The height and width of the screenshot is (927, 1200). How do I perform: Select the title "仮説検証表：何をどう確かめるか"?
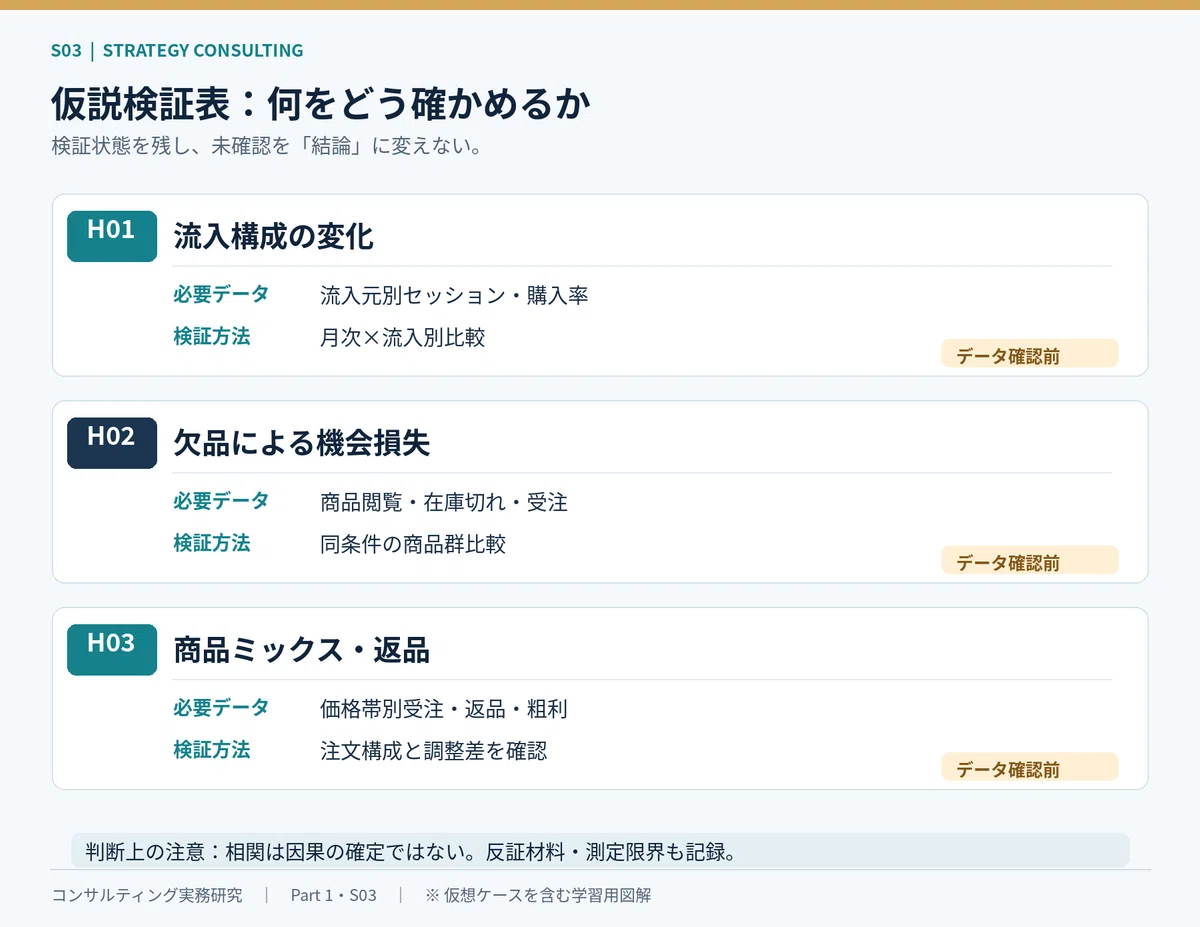pos(321,103)
